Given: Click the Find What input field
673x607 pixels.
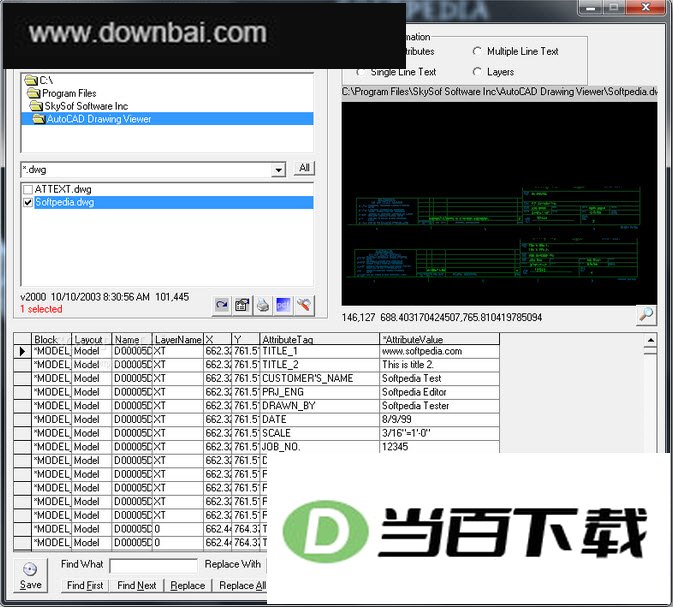Looking at the screenshot, I should [x=153, y=565].
